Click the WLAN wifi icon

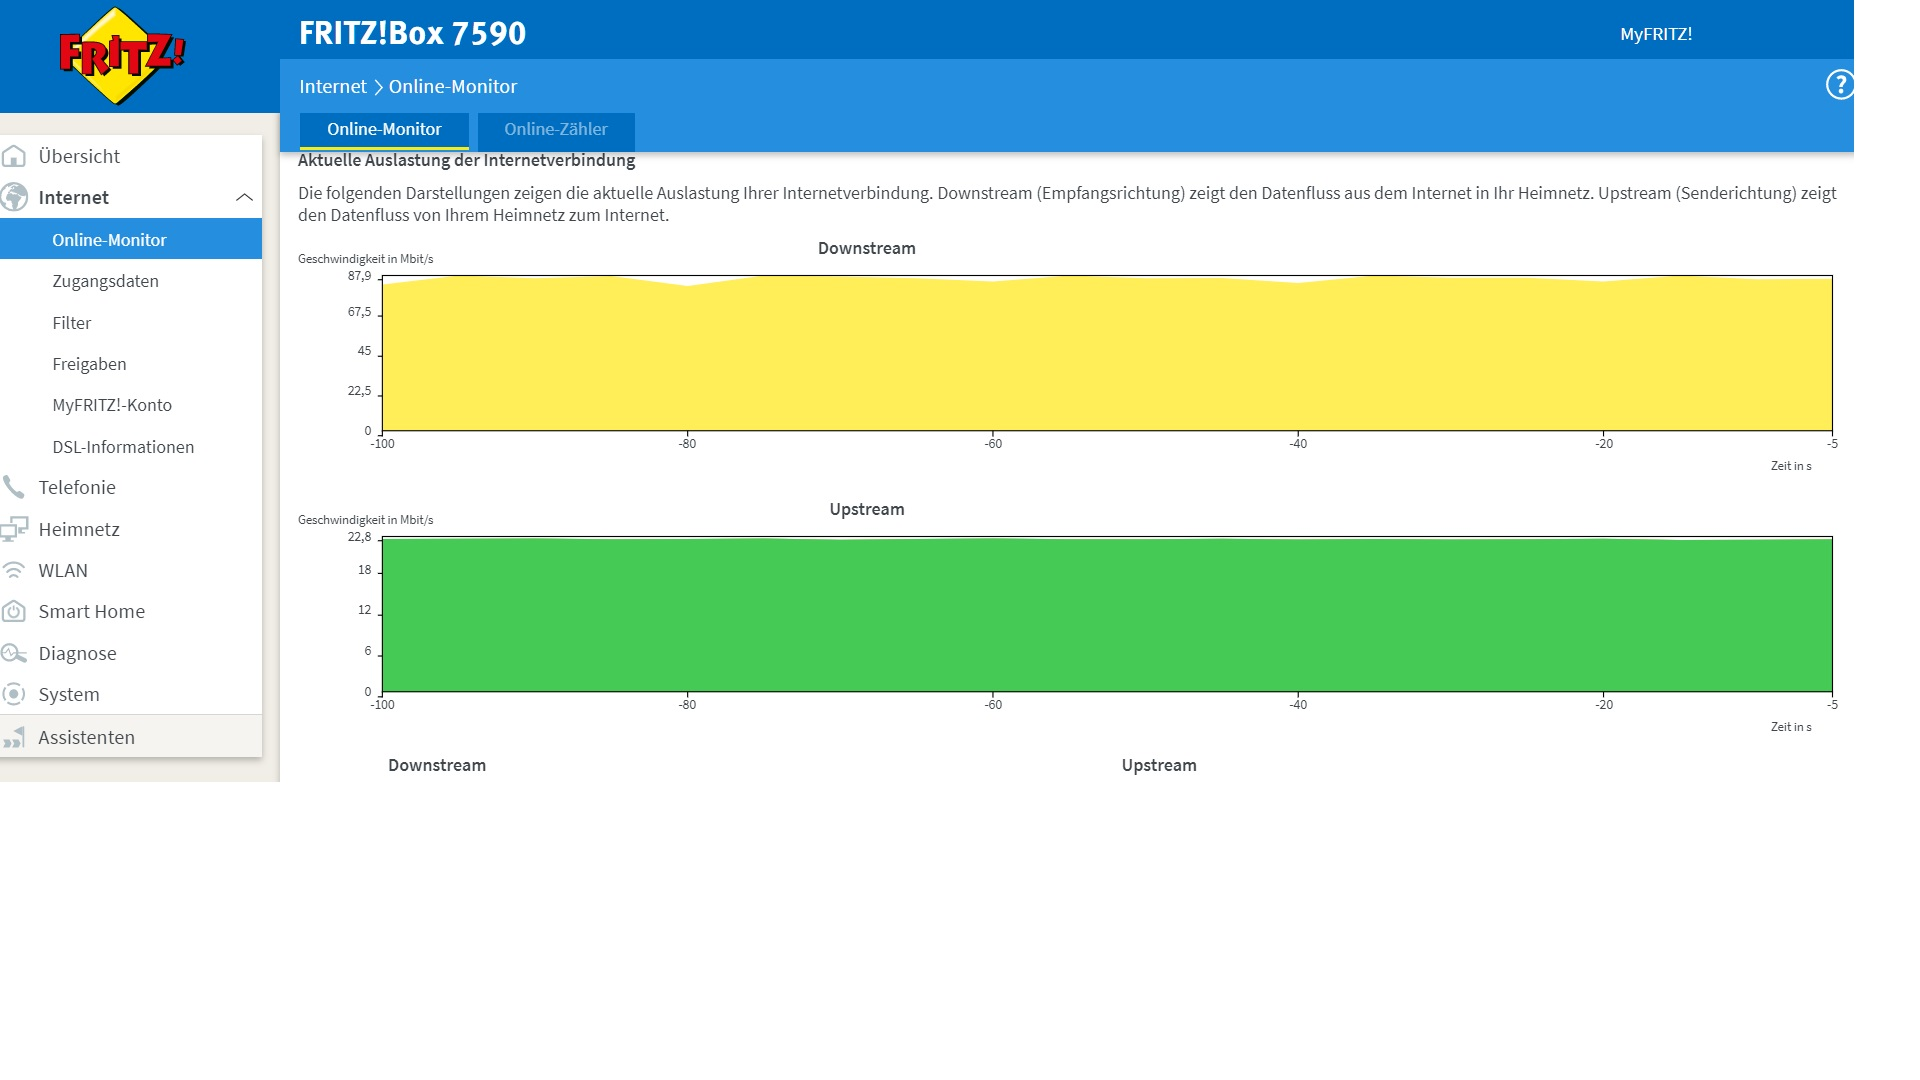(14, 570)
